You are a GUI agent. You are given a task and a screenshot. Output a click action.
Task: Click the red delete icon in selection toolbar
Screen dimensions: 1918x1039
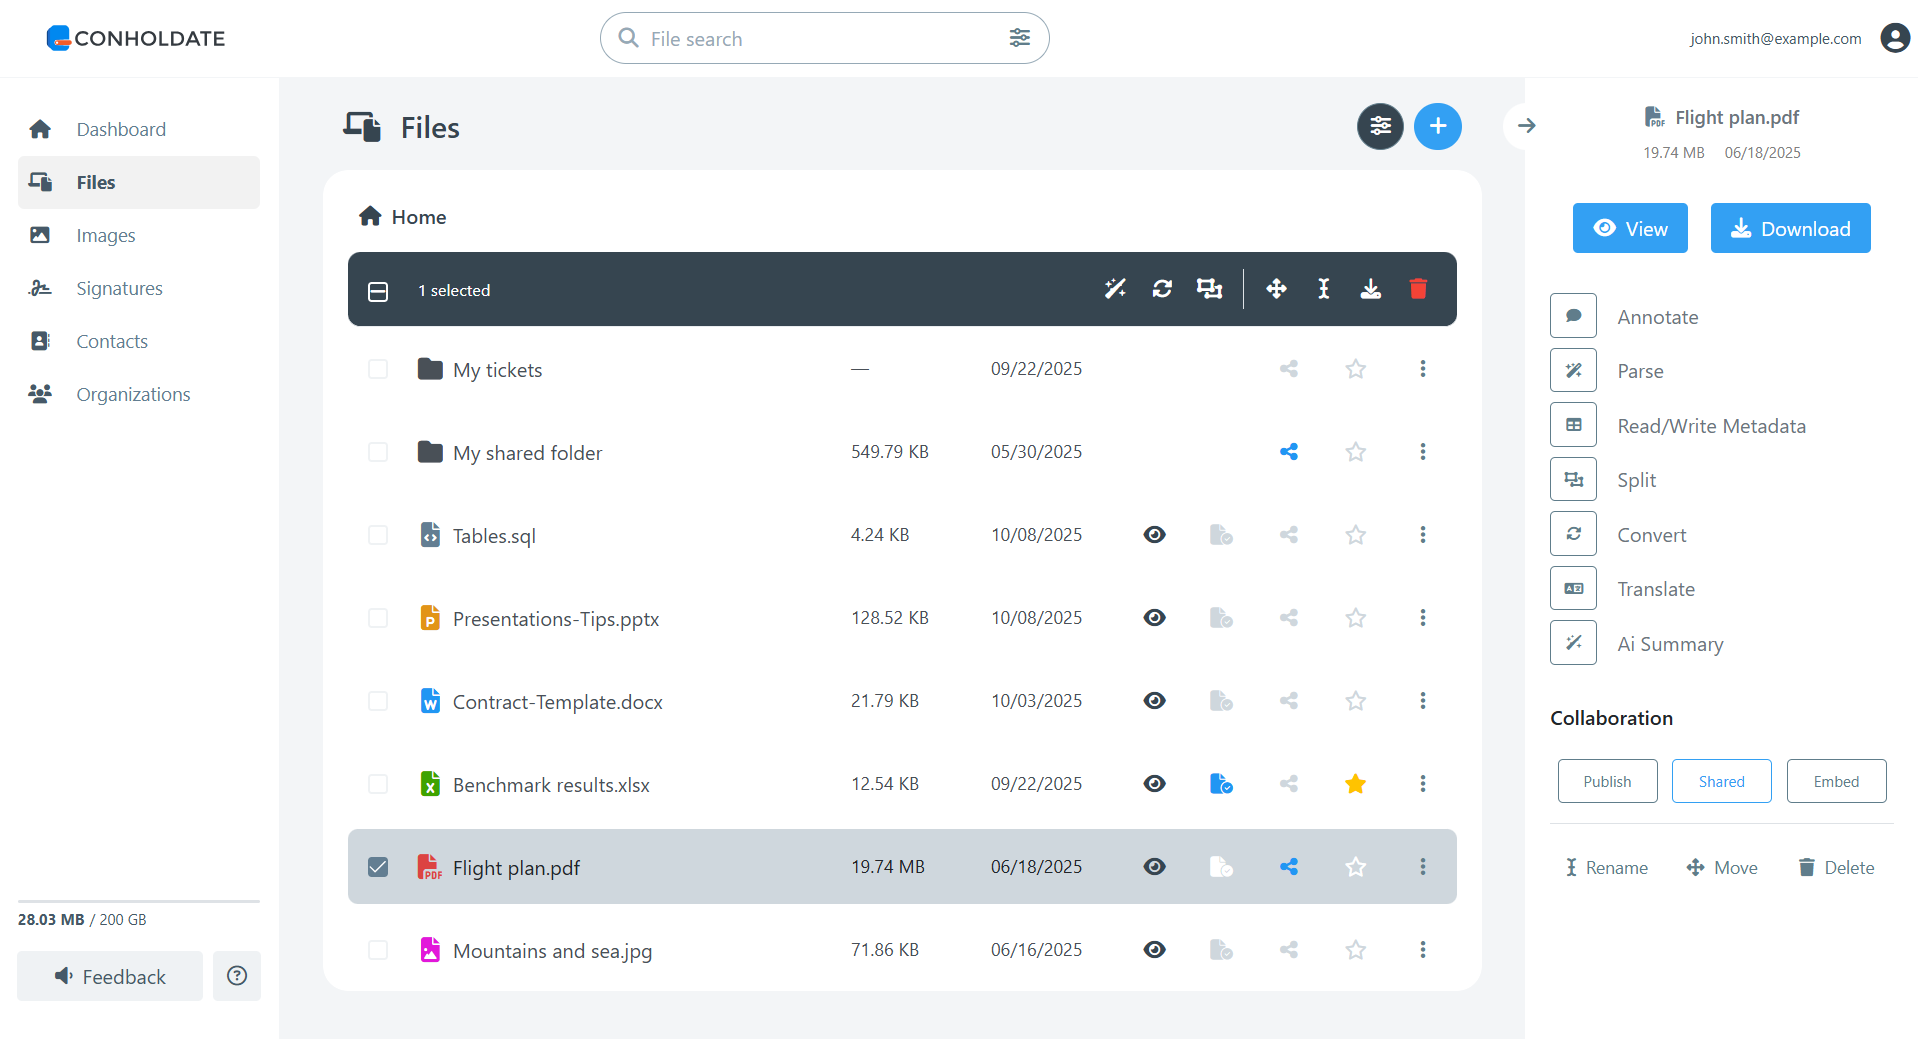click(x=1417, y=290)
